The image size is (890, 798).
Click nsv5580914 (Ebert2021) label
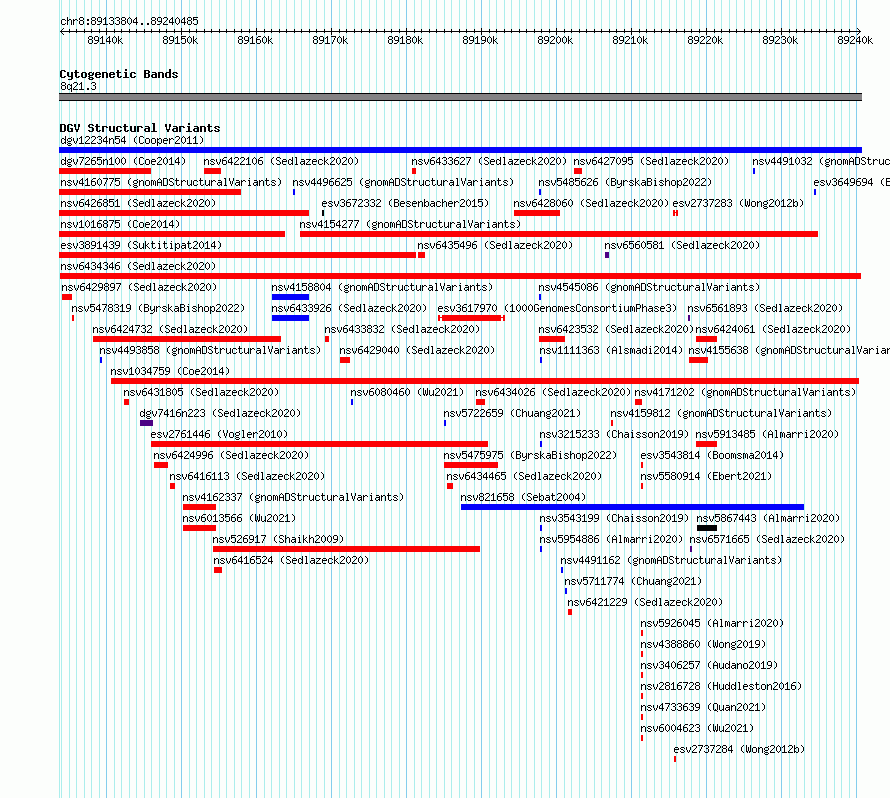click(x=706, y=476)
